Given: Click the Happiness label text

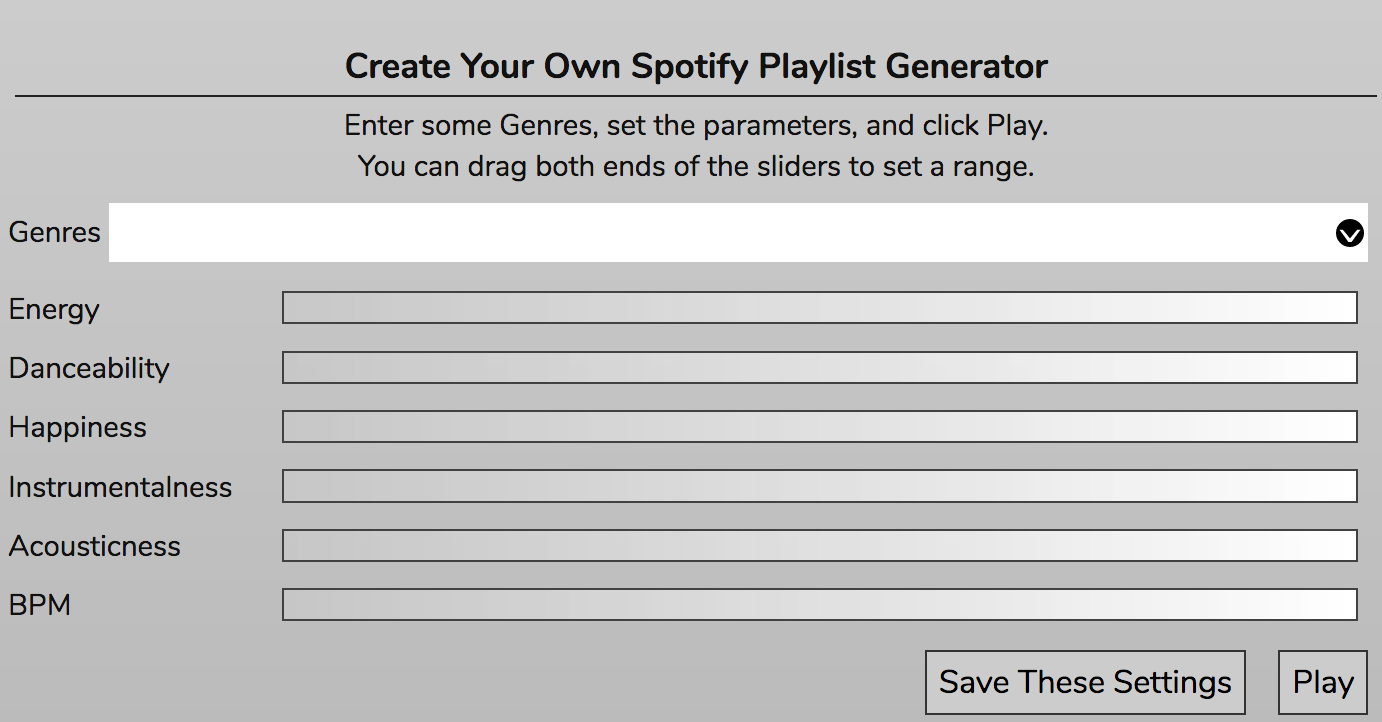Looking at the screenshot, I should [x=78, y=428].
